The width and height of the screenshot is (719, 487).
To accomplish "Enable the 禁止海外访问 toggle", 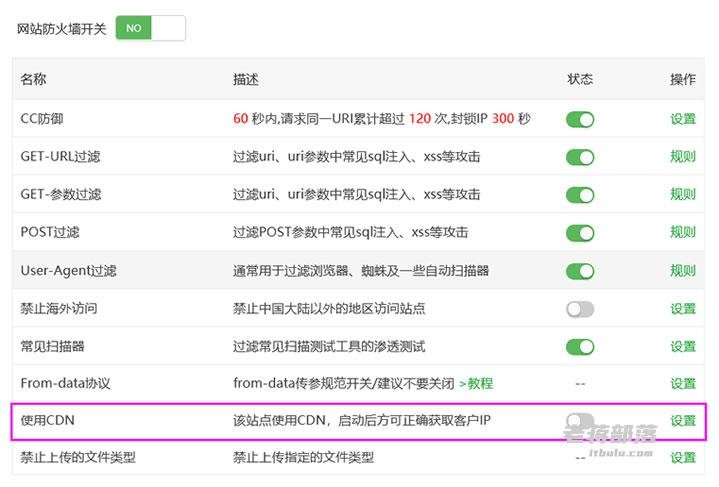I will [x=580, y=309].
